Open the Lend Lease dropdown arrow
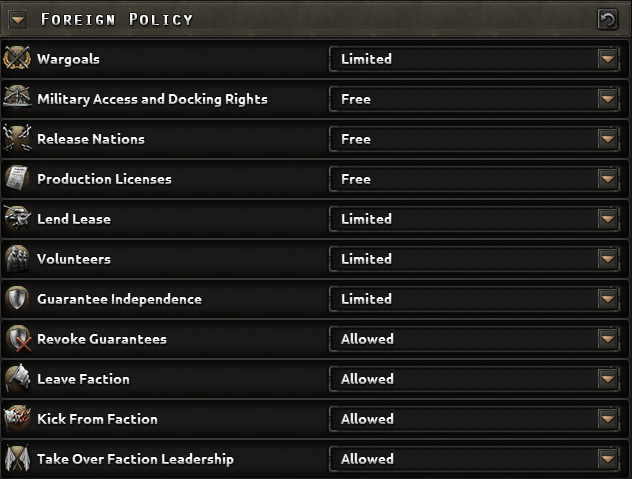Image resolution: width=632 pixels, height=479 pixels. click(607, 219)
